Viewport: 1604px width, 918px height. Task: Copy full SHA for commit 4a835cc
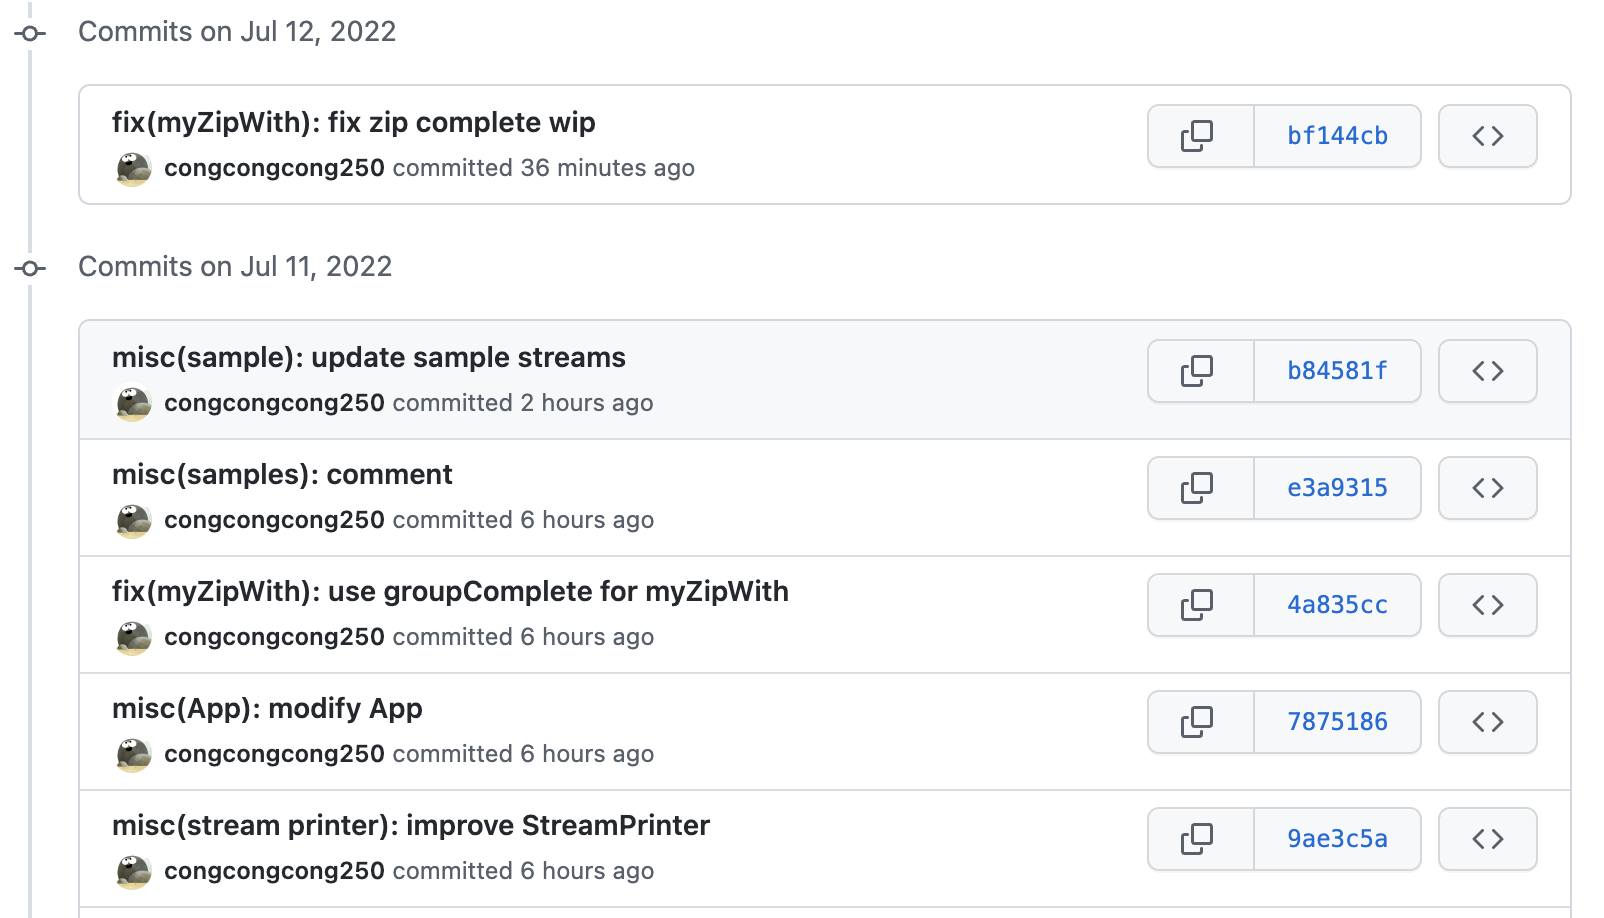click(1198, 605)
